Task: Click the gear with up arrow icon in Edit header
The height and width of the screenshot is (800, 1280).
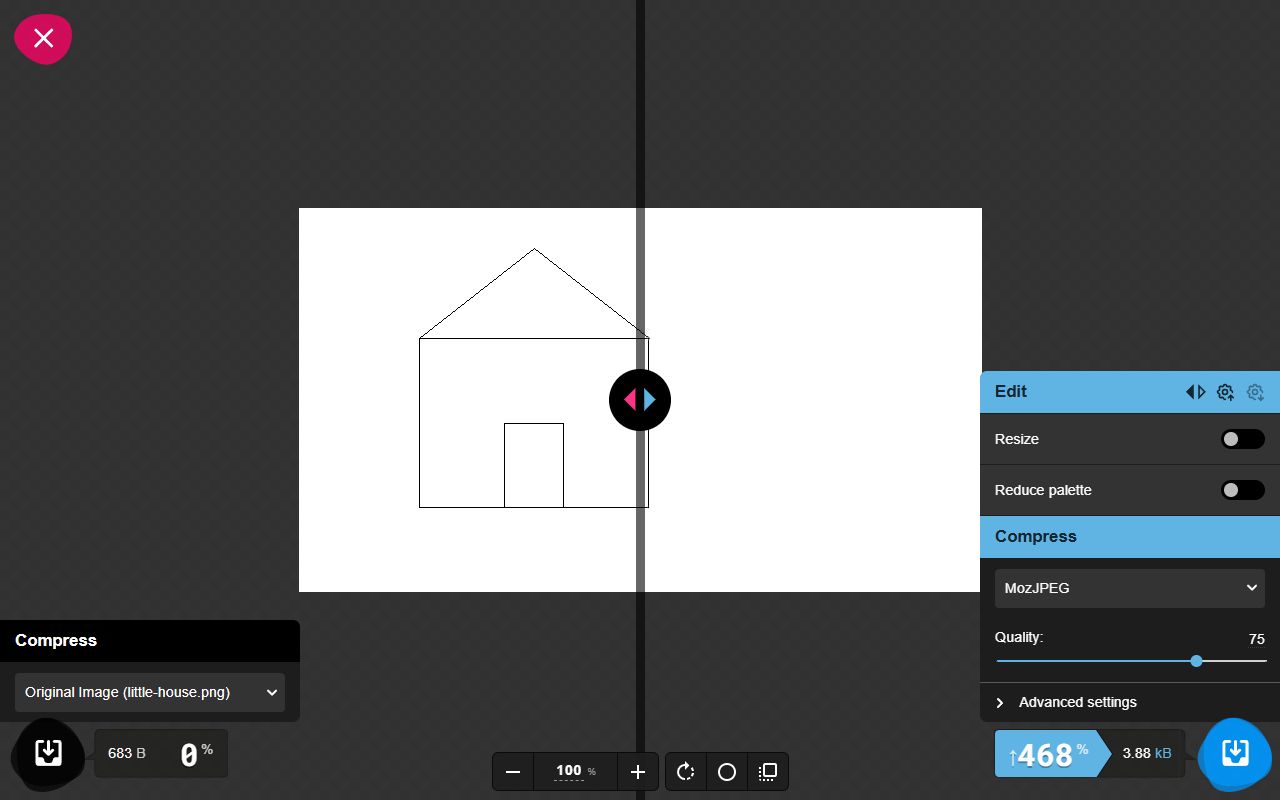Action: 1225,392
